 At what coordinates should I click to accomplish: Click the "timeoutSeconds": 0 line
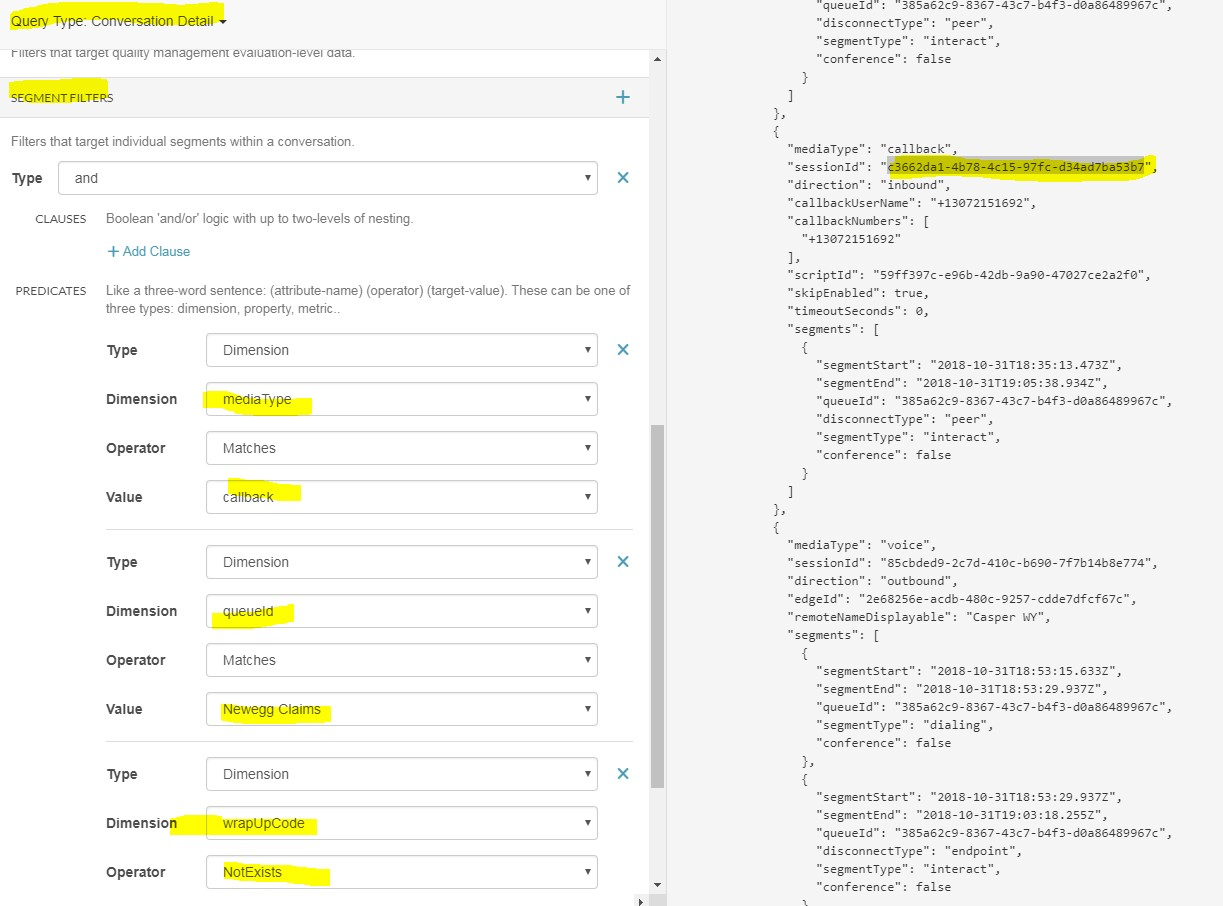click(858, 311)
